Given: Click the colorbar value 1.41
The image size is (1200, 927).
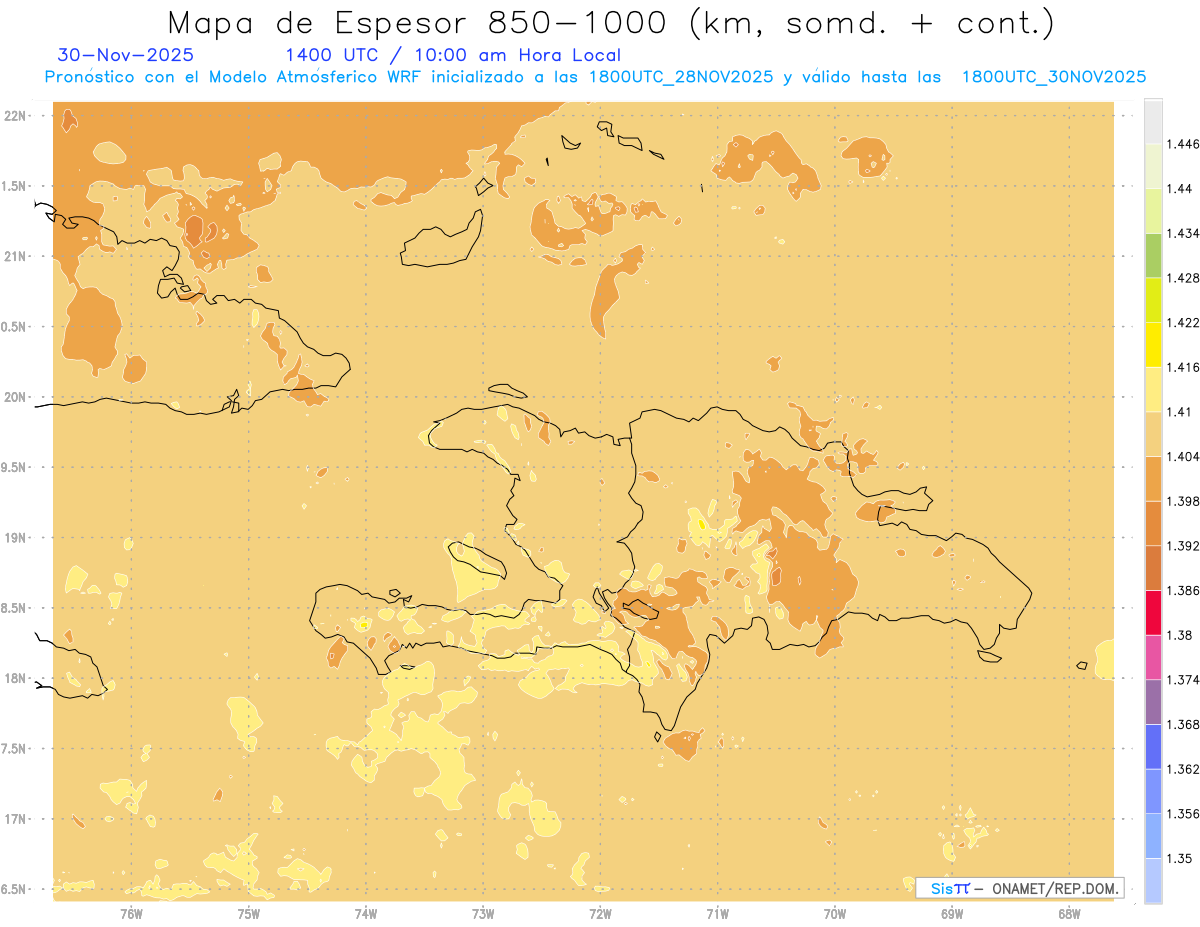Looking at the screenshot, I should pos(1180,412).
